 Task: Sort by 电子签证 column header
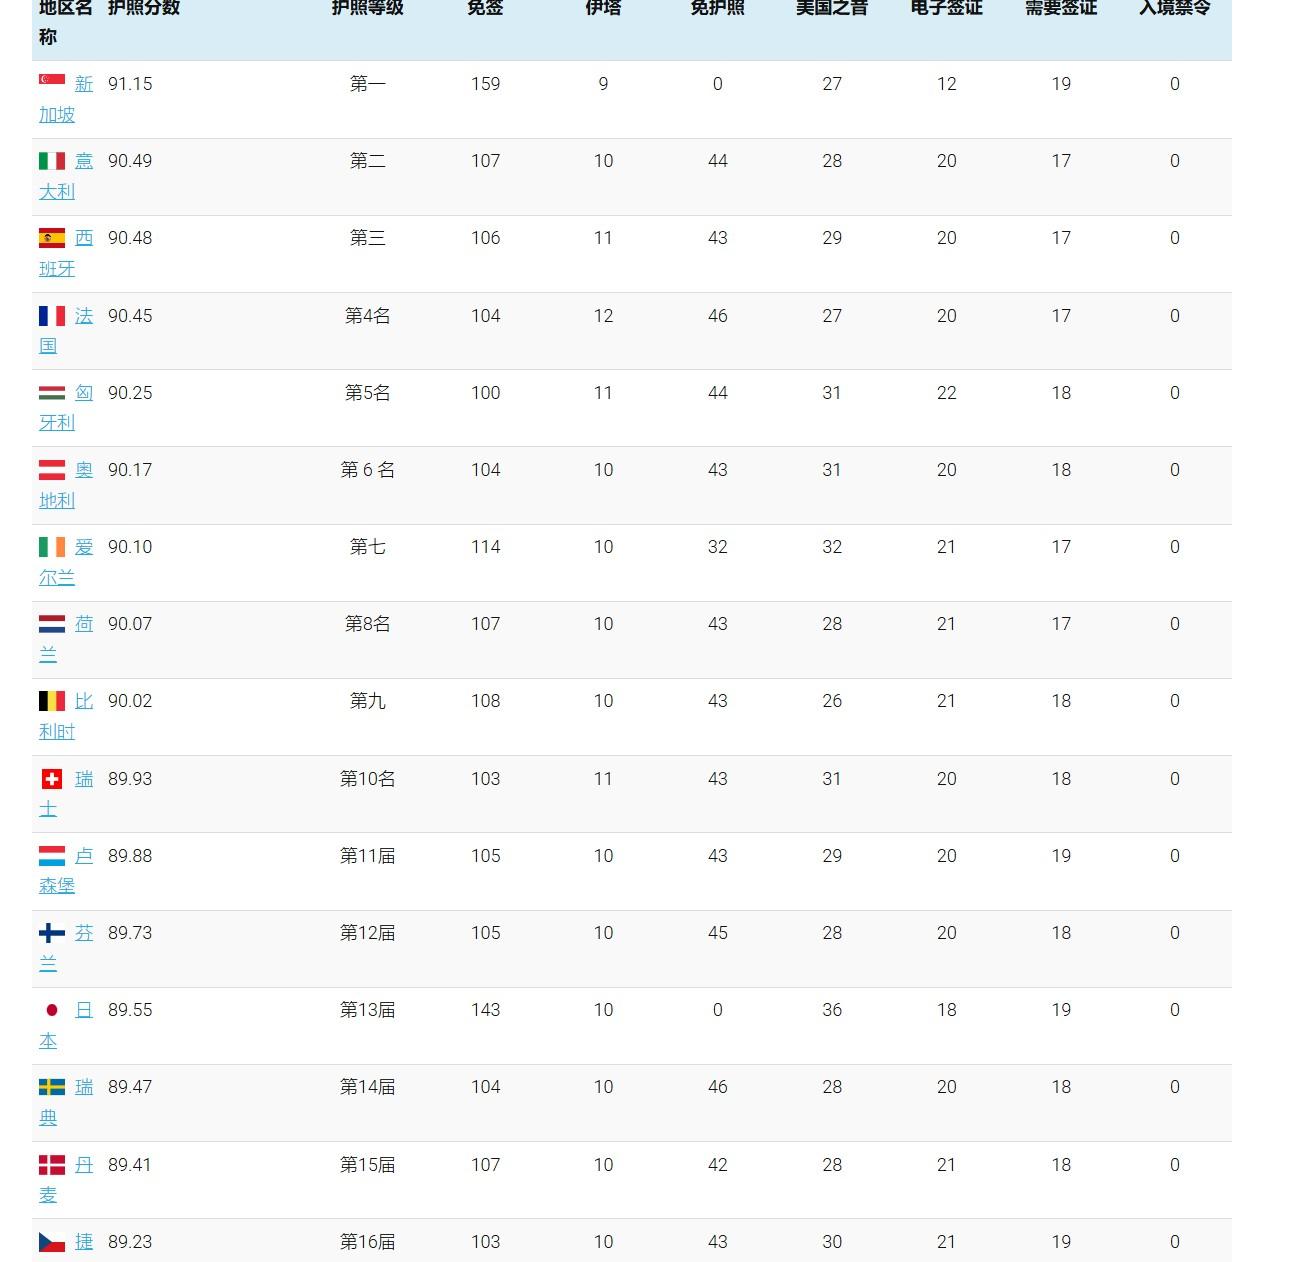pyautogui.click(x=946, y=8)
